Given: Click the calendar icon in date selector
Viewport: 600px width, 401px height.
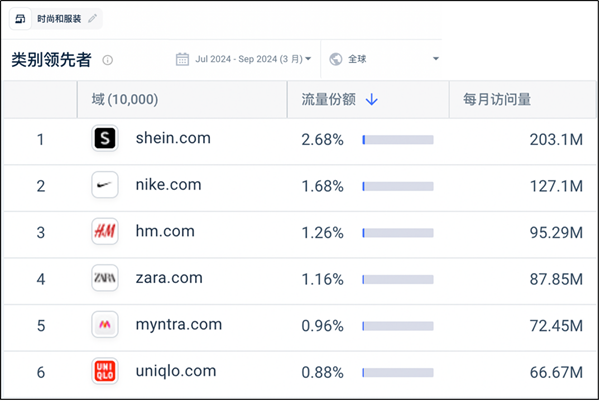Looking at the screenshot, I should (x=182, y=59).
